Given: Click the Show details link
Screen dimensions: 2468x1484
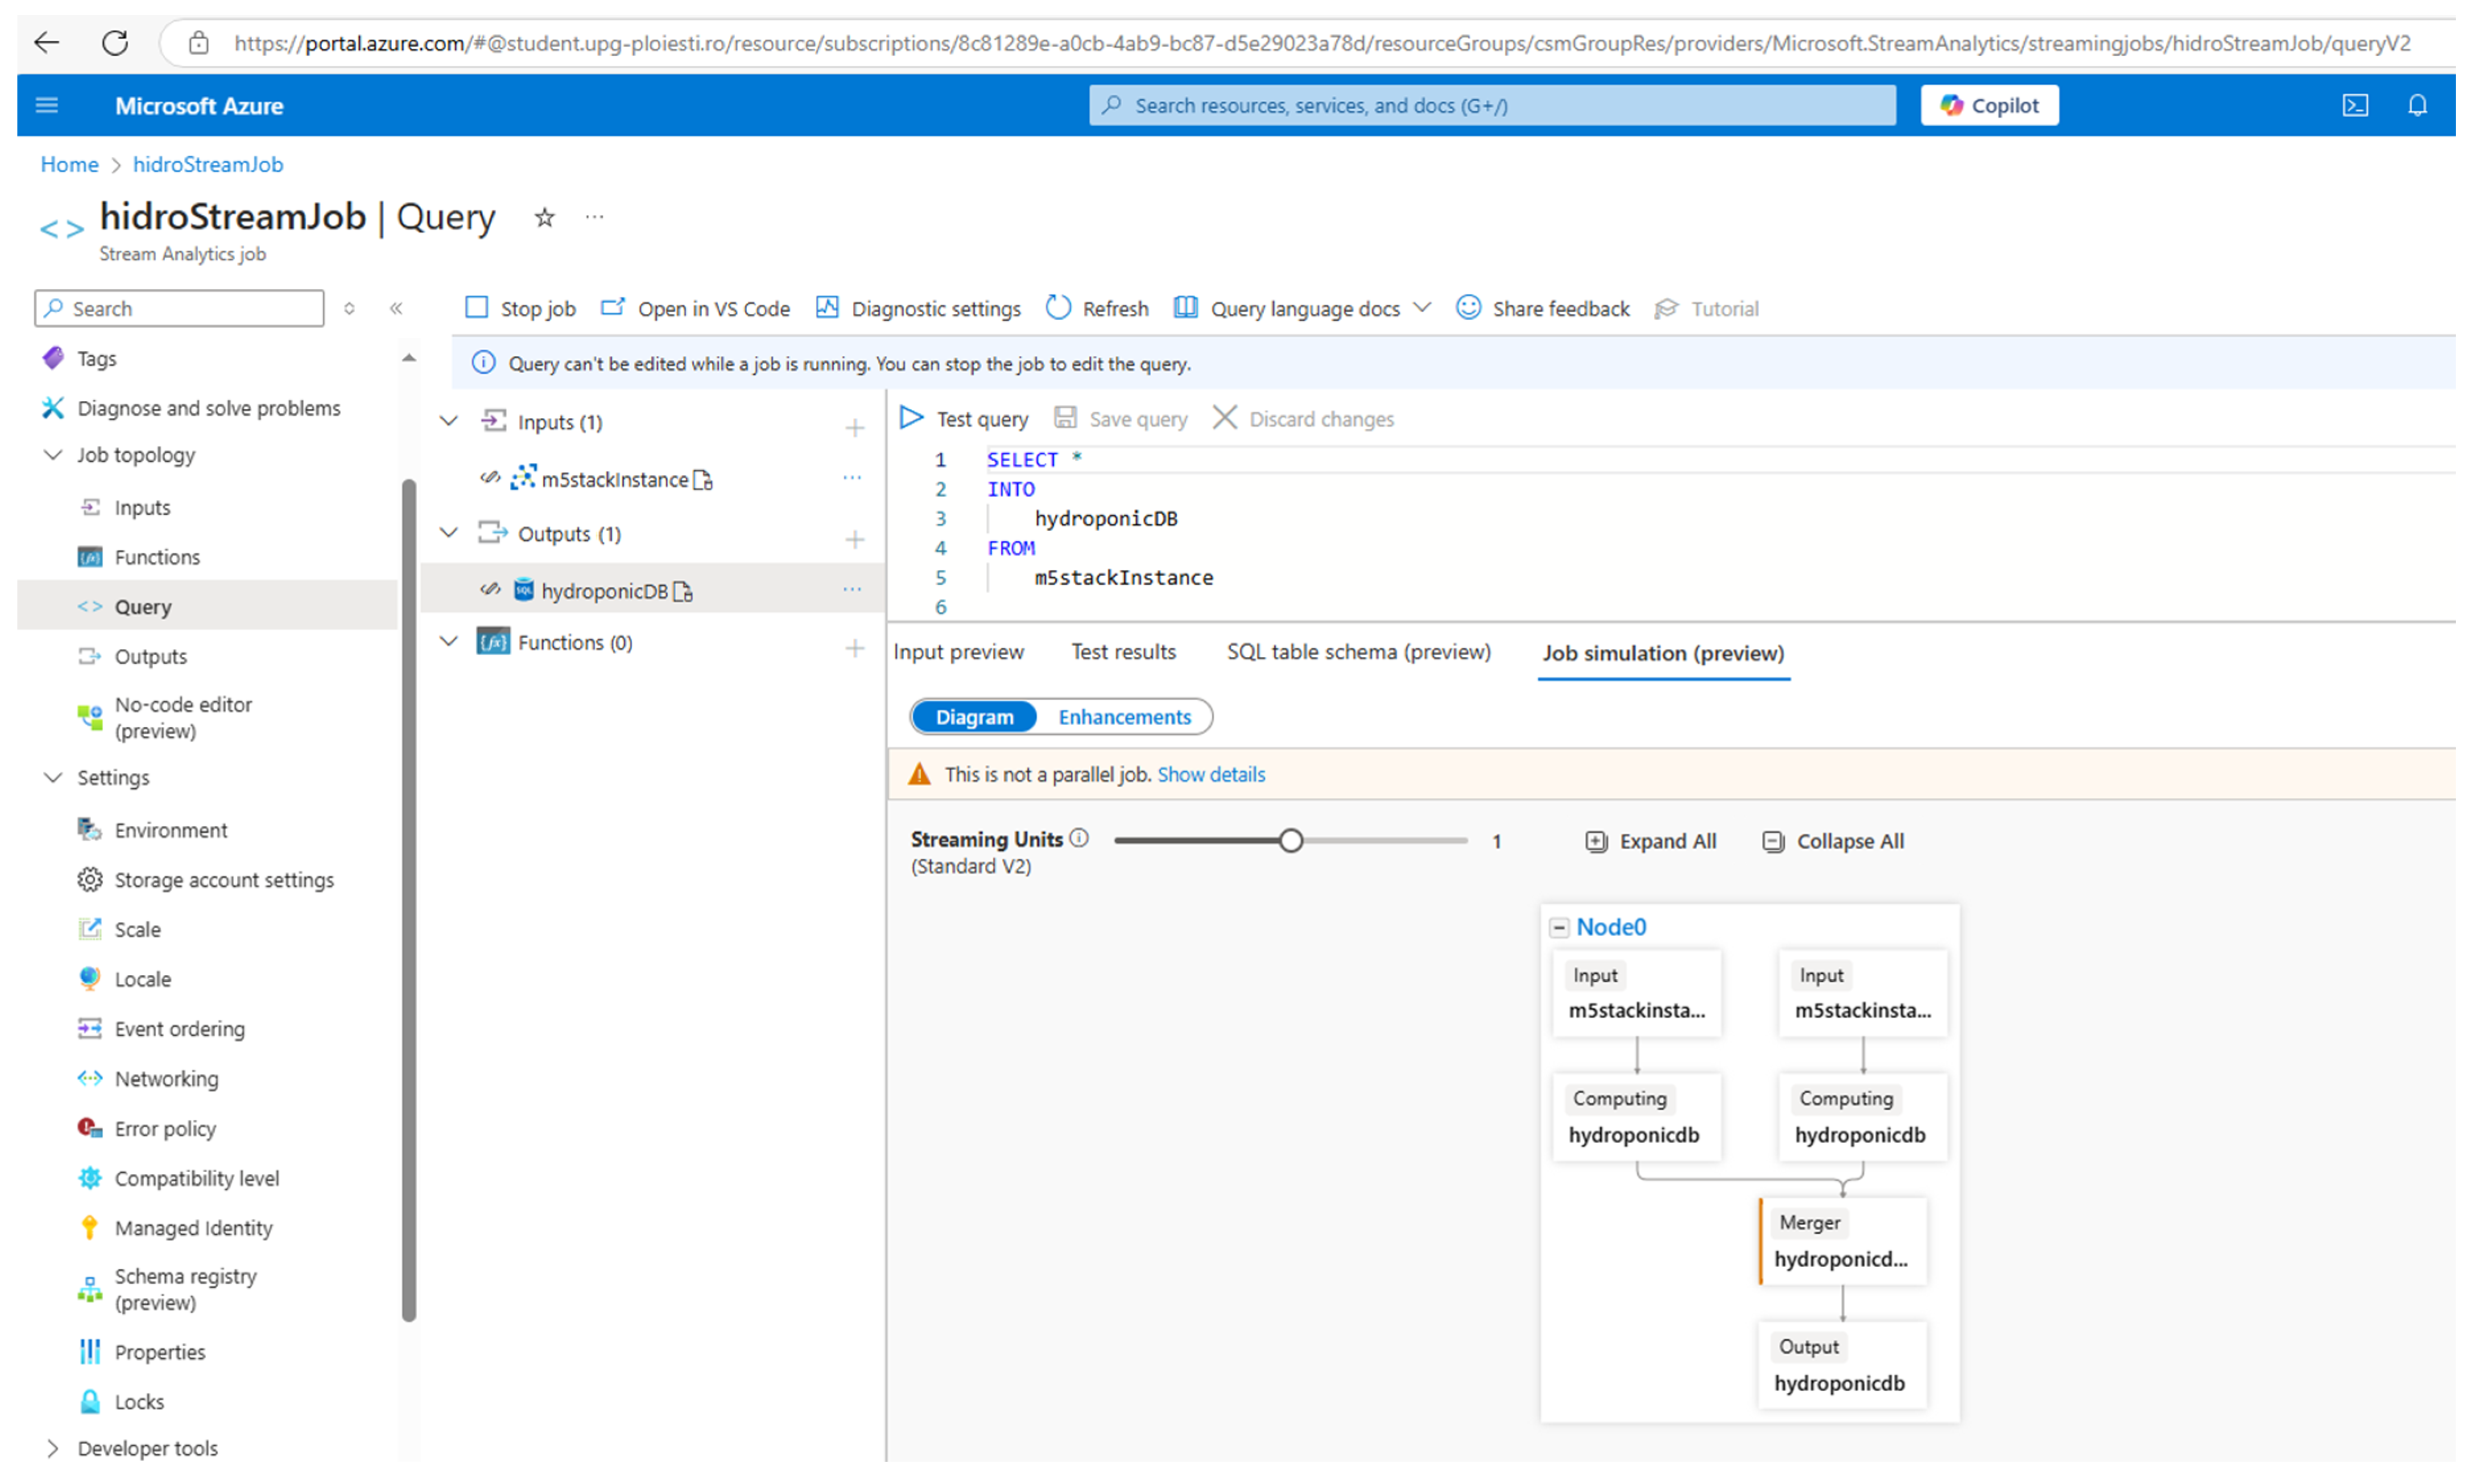Looking at the screenshot, I should (1210, 774).
